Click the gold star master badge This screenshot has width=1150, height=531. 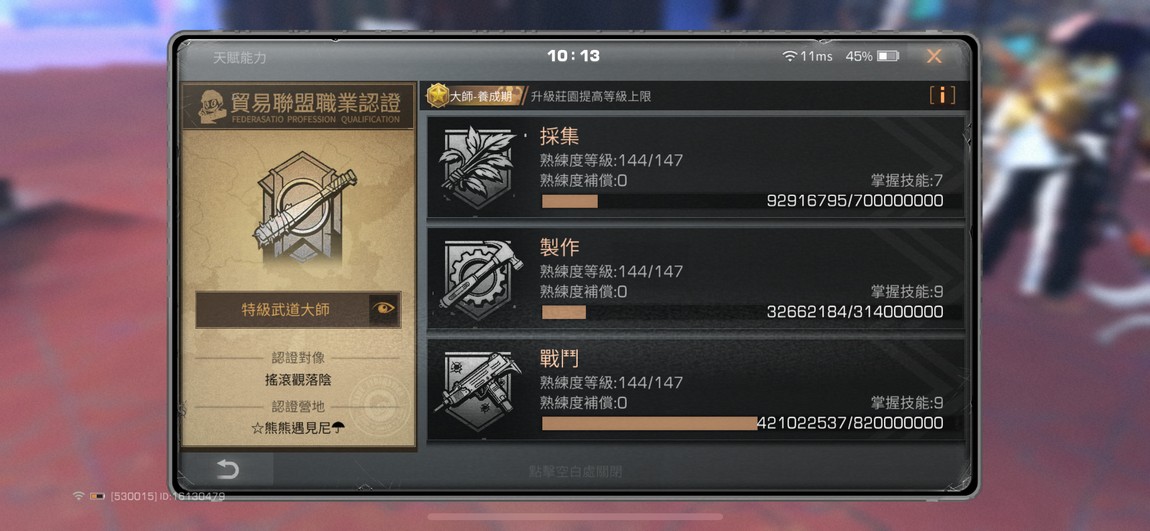tap(438, 95)
